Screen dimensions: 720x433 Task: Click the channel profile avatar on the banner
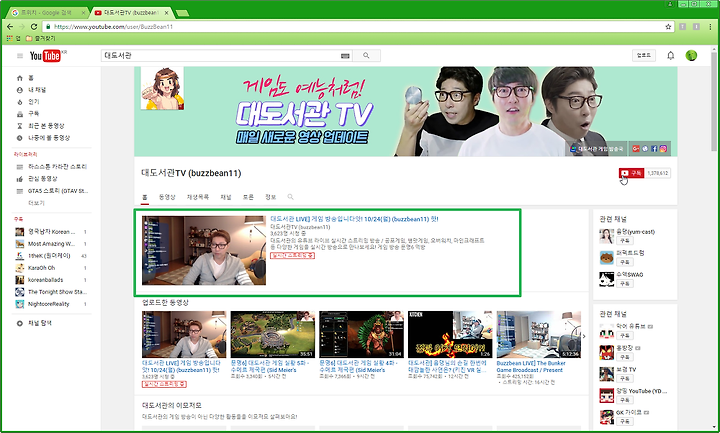(162, 88)
